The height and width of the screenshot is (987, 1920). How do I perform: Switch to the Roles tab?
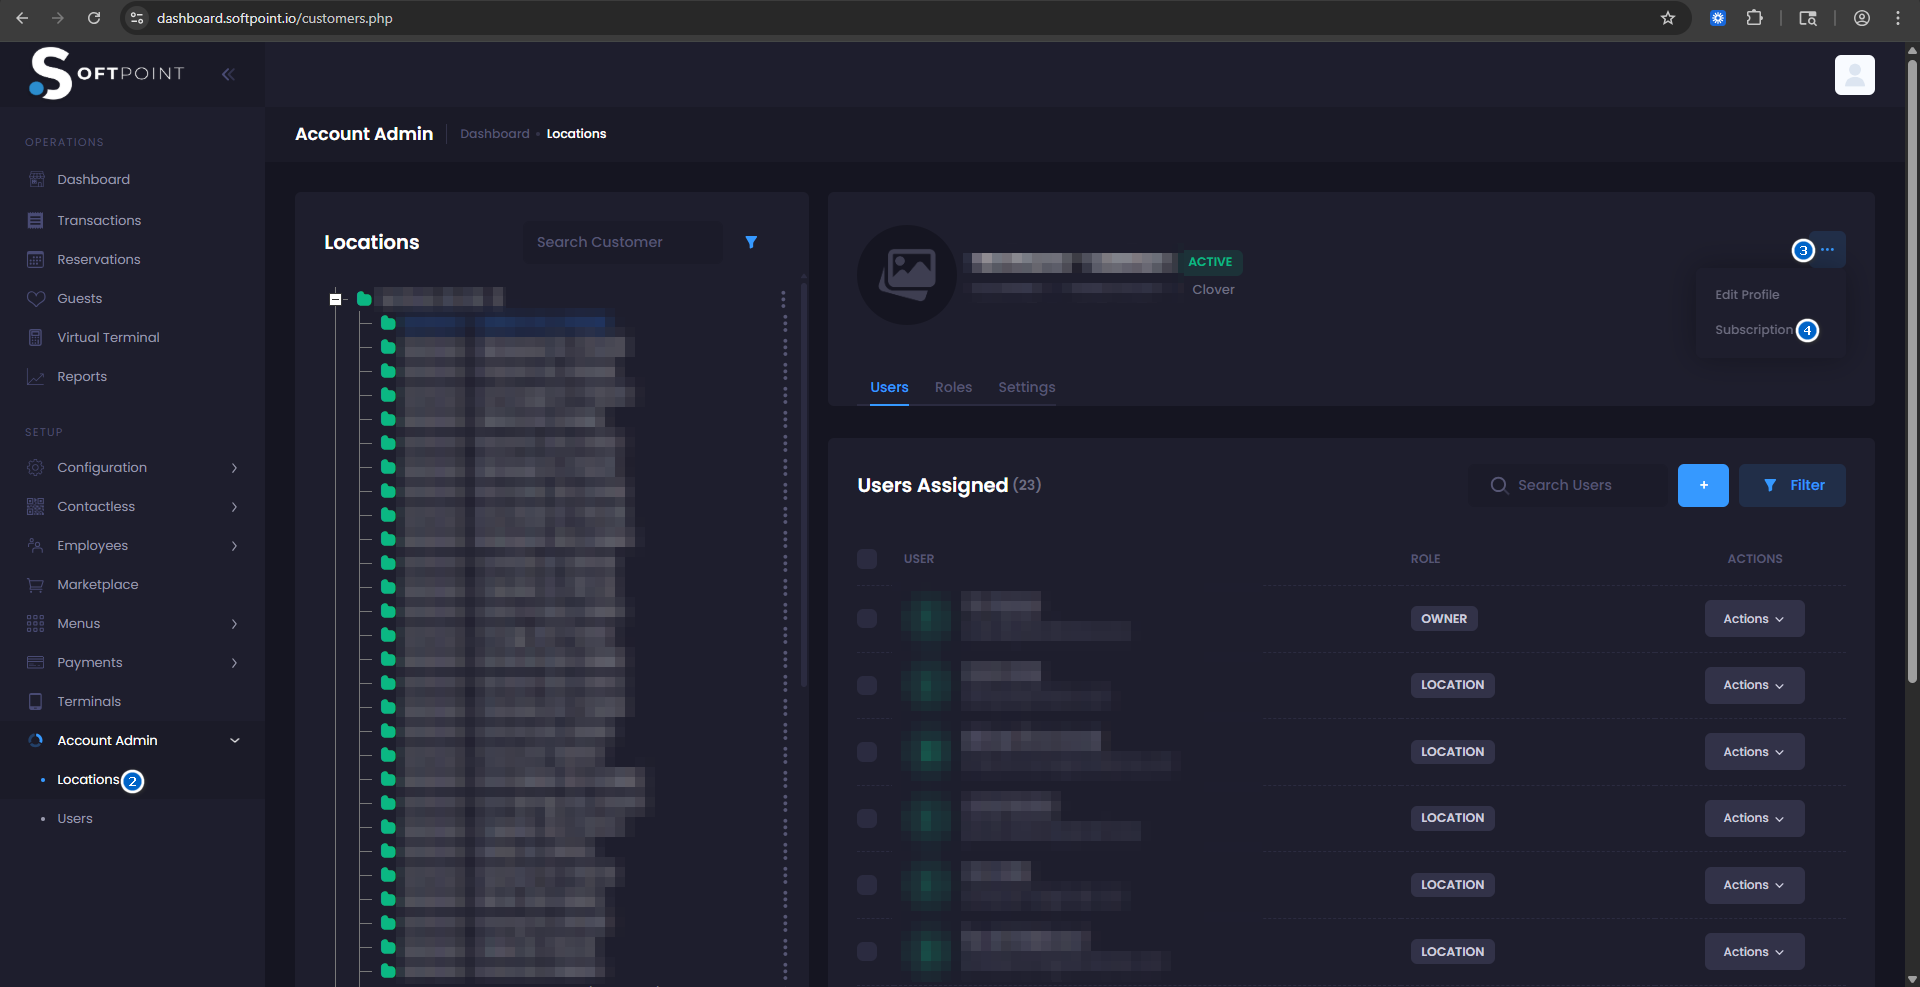(x=953, y=388)
